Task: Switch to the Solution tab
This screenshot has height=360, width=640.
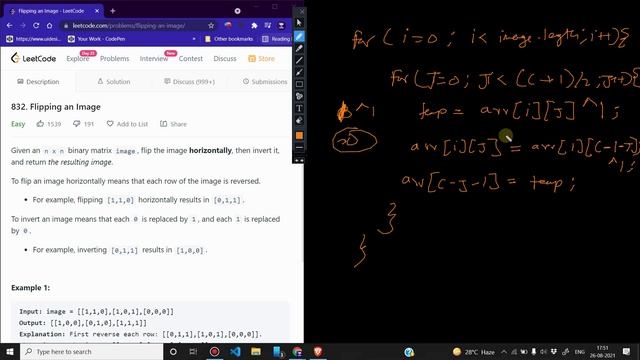Action: [x=113, y=82]
